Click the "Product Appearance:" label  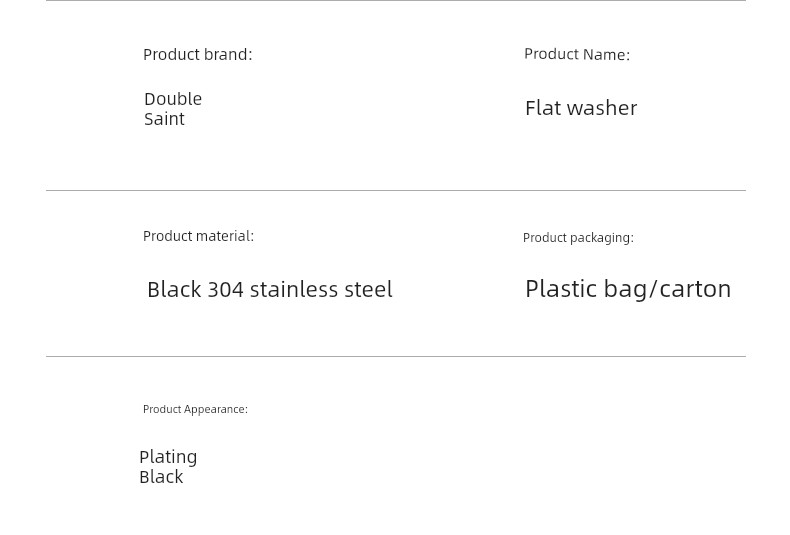(195, 409)
